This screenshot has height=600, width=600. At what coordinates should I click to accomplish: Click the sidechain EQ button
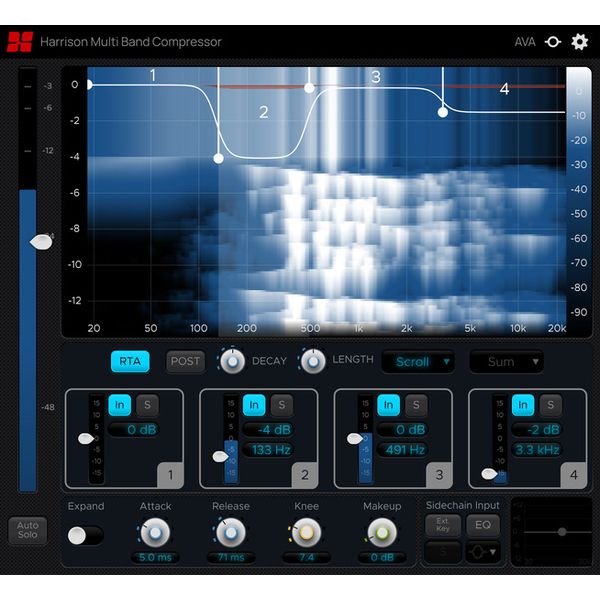click(481, 523)
